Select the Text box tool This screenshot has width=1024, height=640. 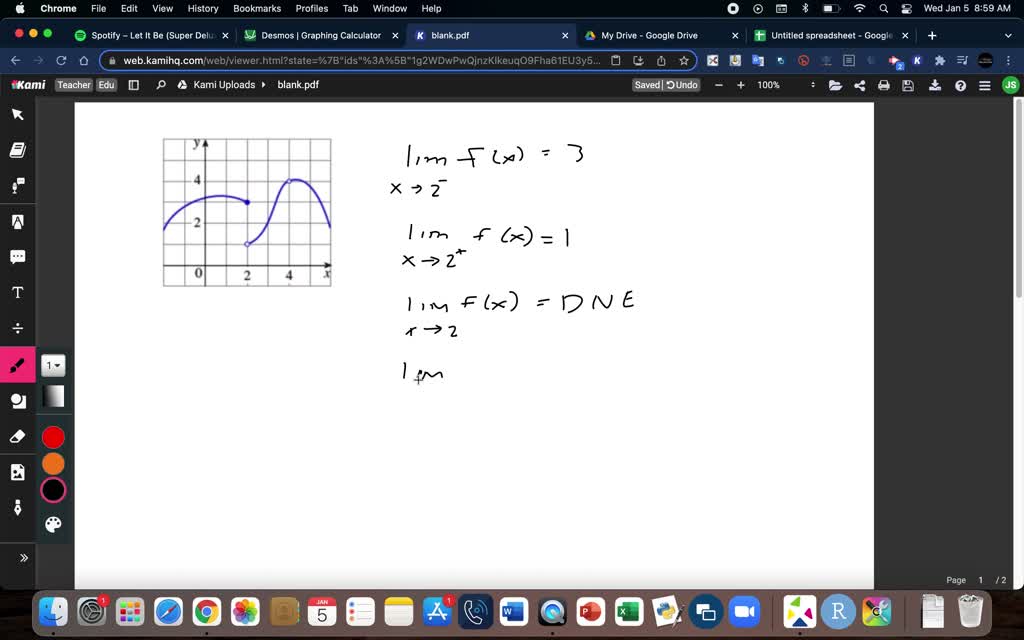click(16, 292)
